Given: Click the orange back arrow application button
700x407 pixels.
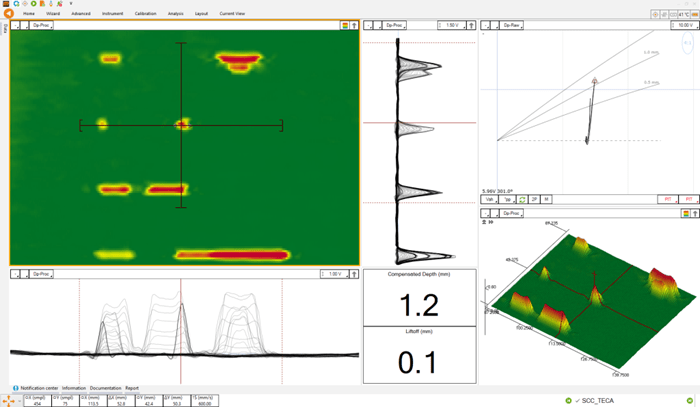Looking at the screenshot, I should click(x=9, y=13).
